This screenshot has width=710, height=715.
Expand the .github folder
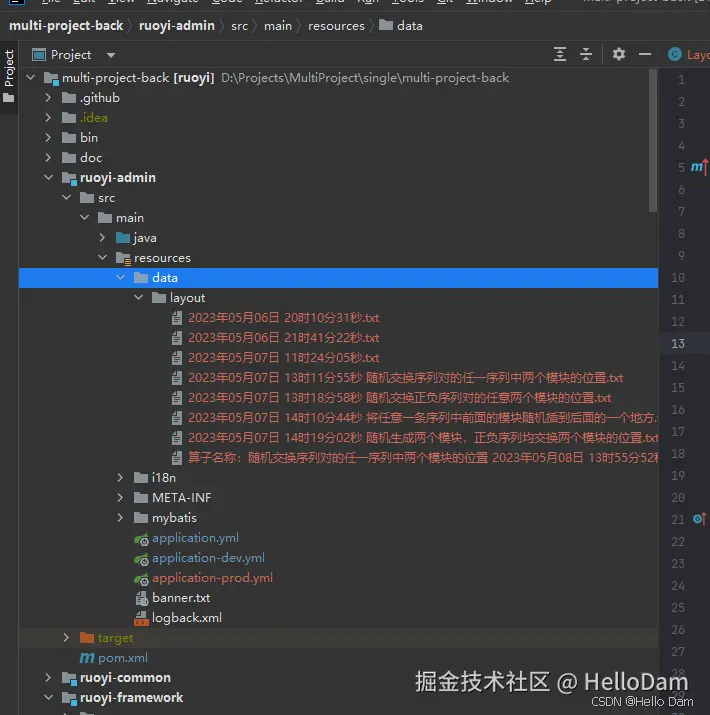click(48, 98)
